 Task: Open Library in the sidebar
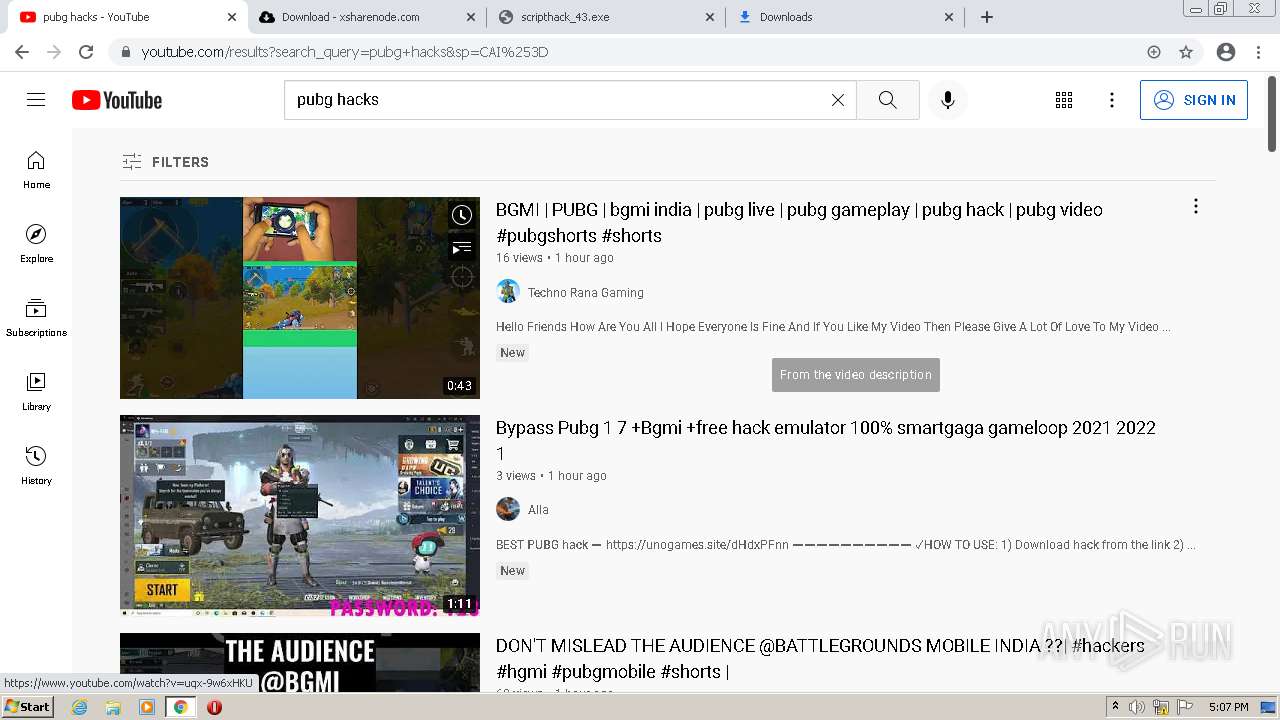[36, 392]
